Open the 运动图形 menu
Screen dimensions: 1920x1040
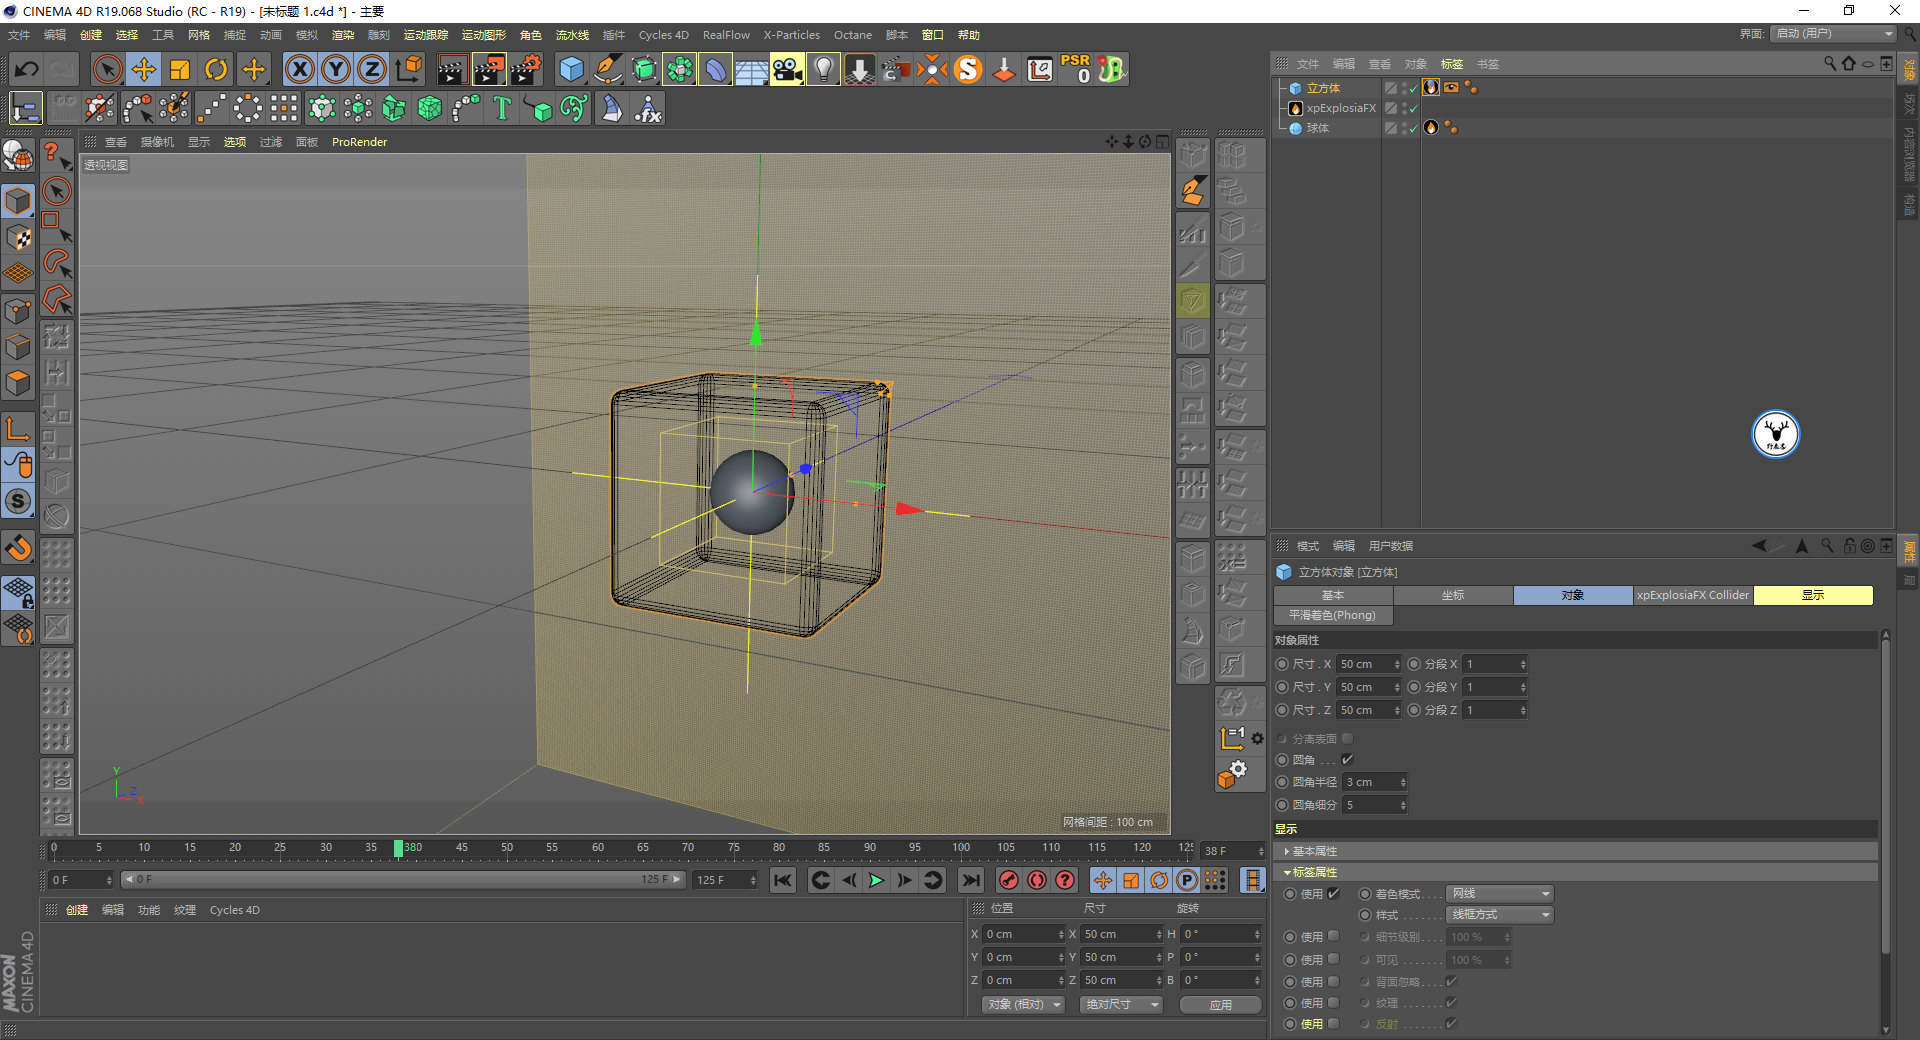pos(484,35)
